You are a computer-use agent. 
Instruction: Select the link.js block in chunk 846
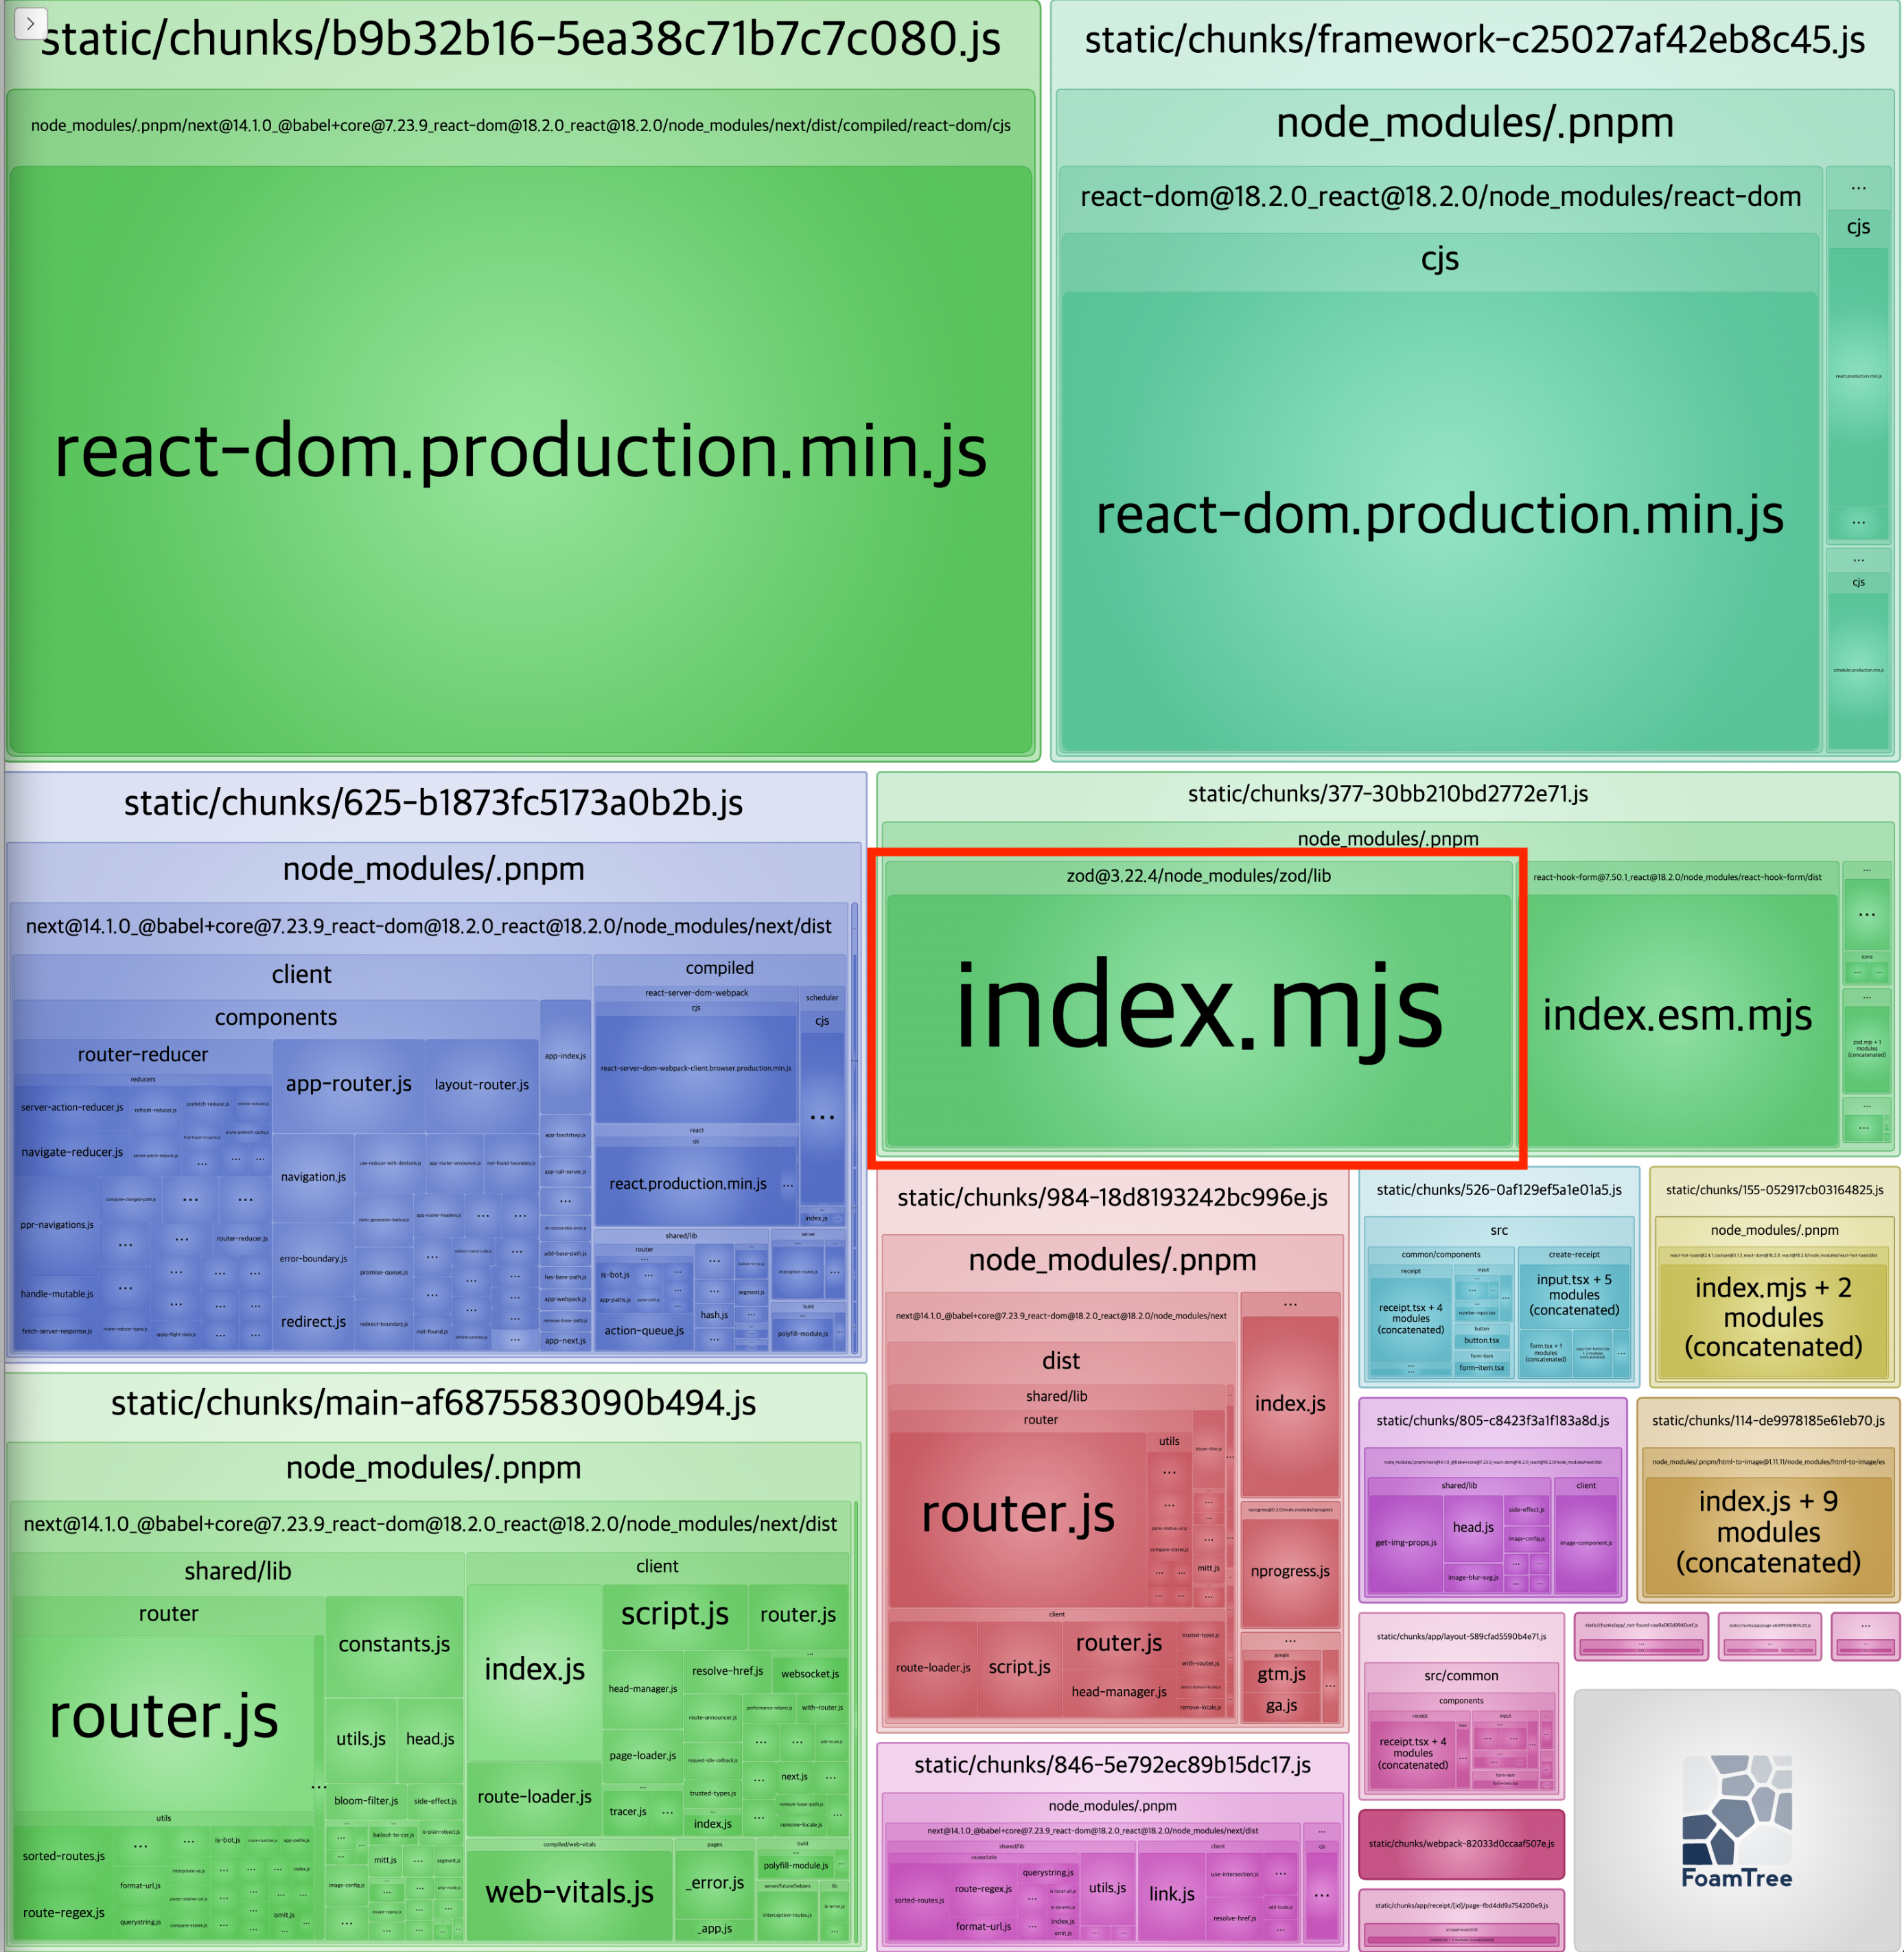[1171, 1894]
